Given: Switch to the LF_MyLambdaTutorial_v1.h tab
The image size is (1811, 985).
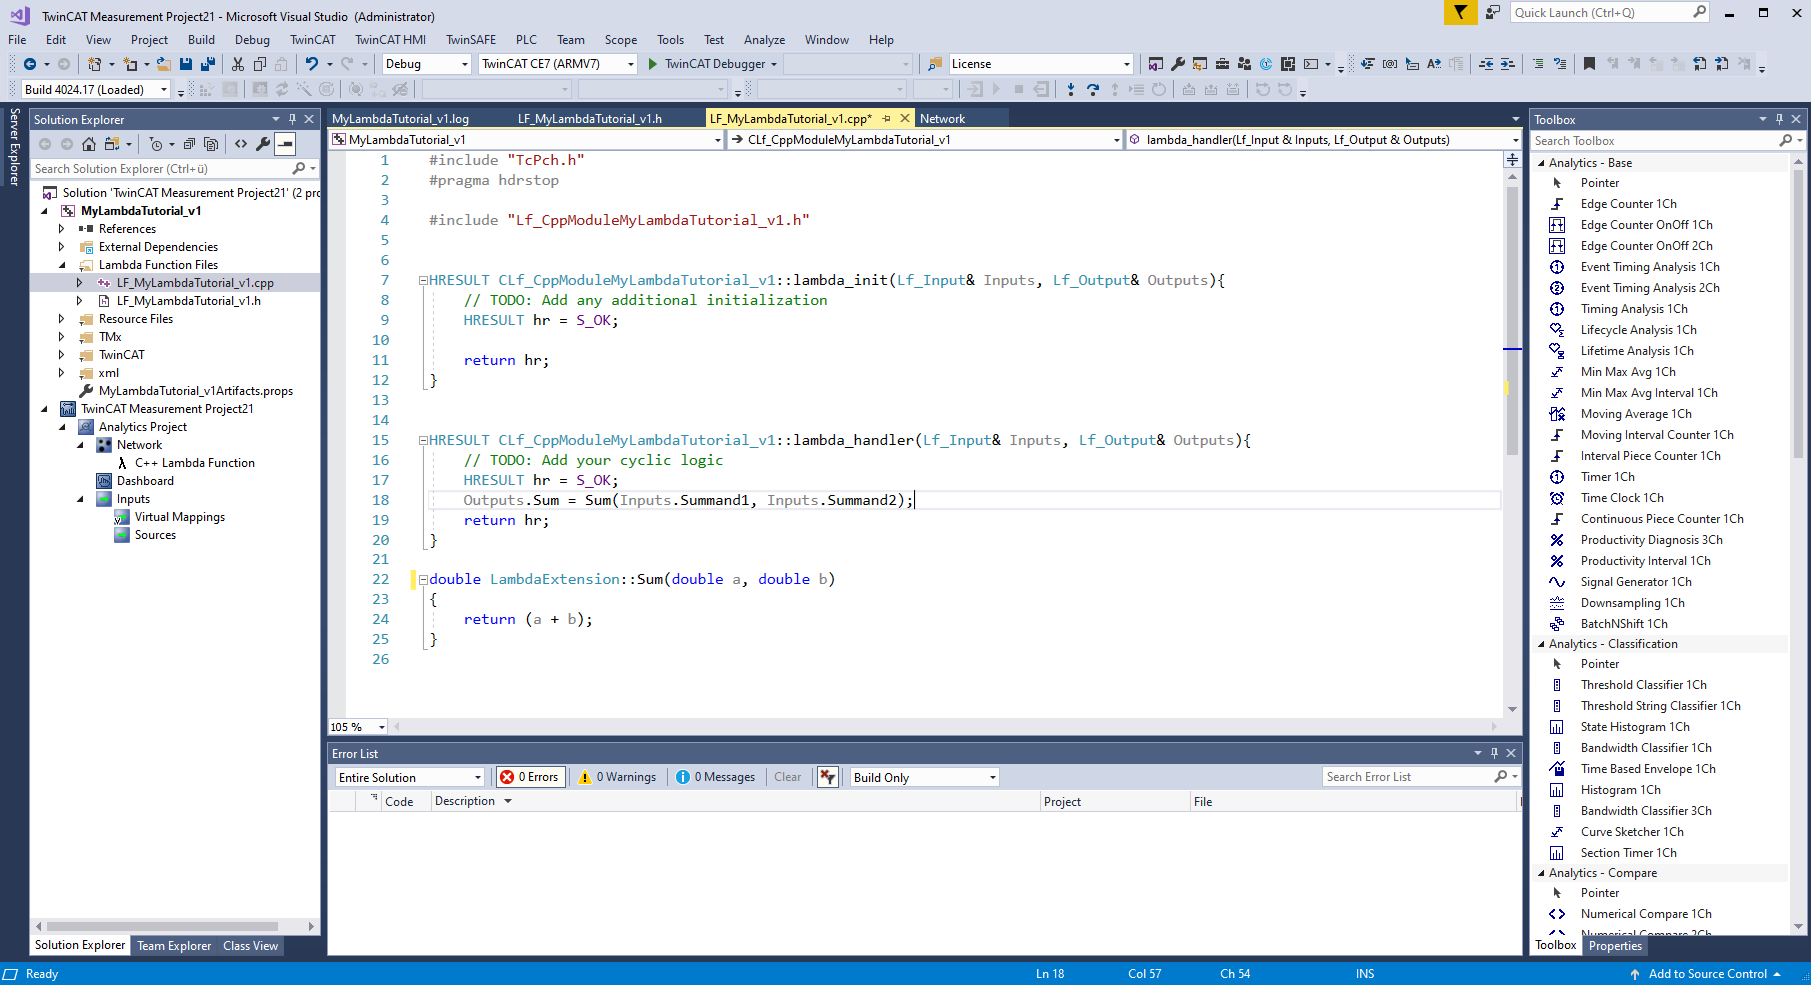Looking at the screenshot, I should point(589,119).
